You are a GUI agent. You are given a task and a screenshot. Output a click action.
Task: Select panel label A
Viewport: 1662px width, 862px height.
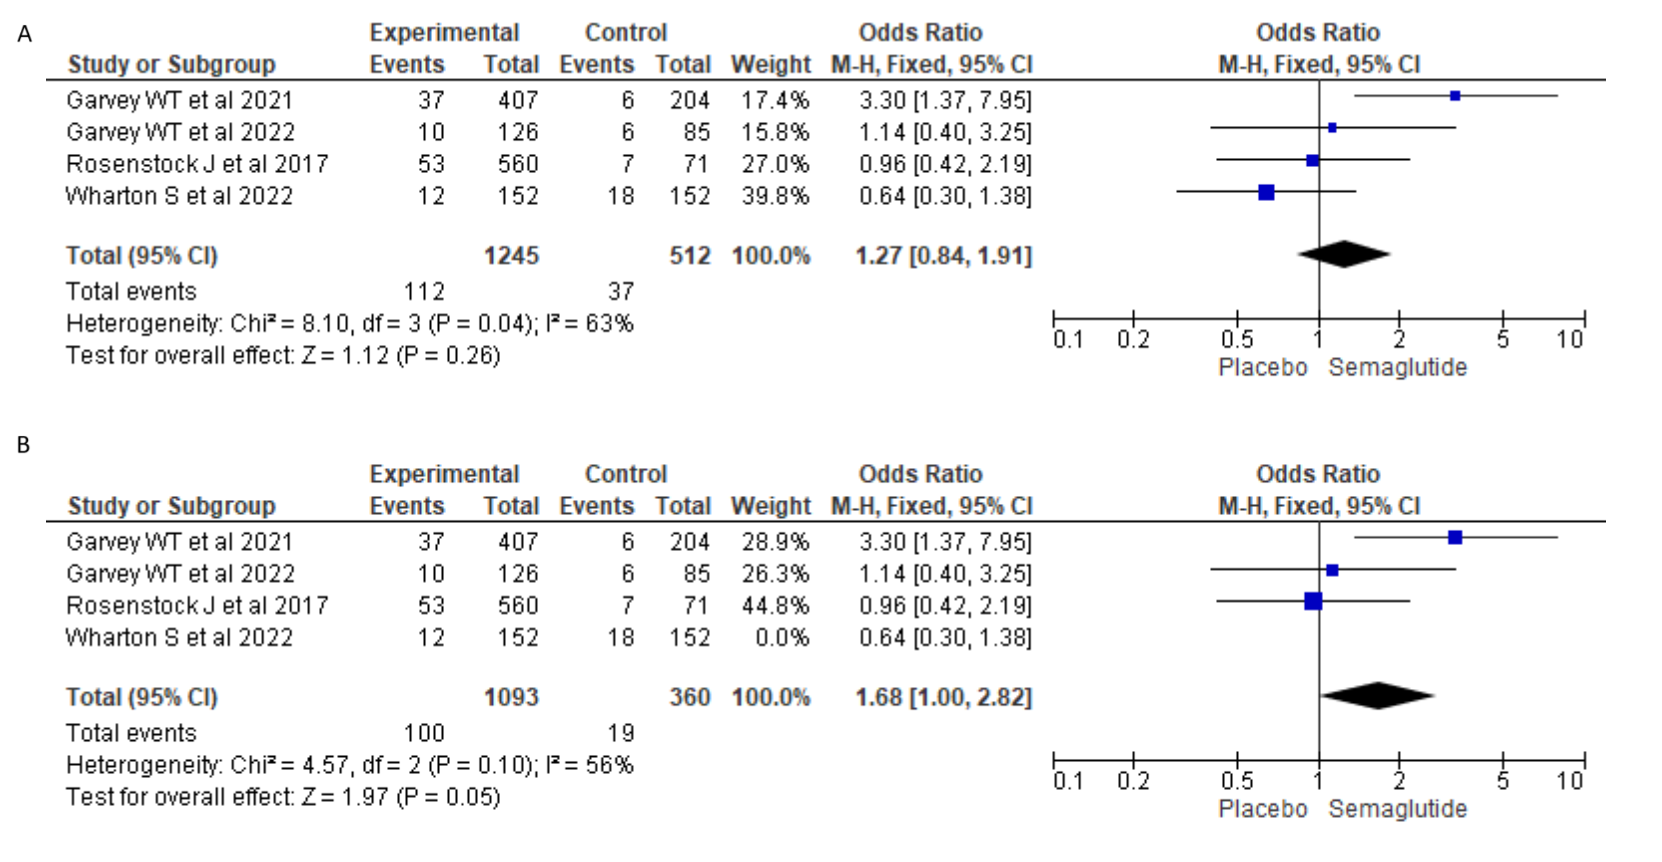point(25,35)
